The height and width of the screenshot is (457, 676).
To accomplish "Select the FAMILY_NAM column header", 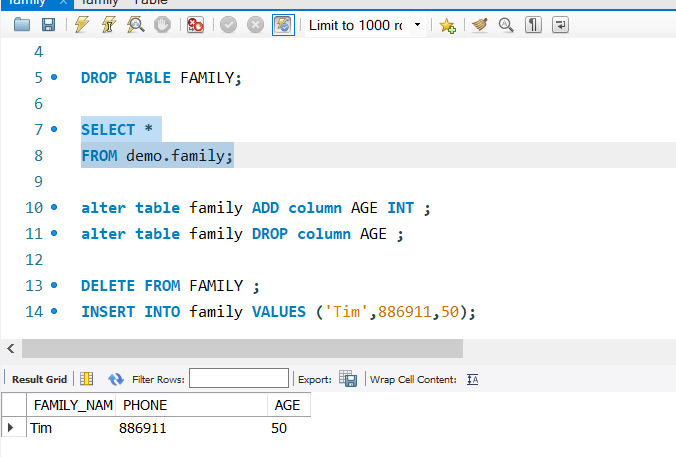I will point(72,405).
